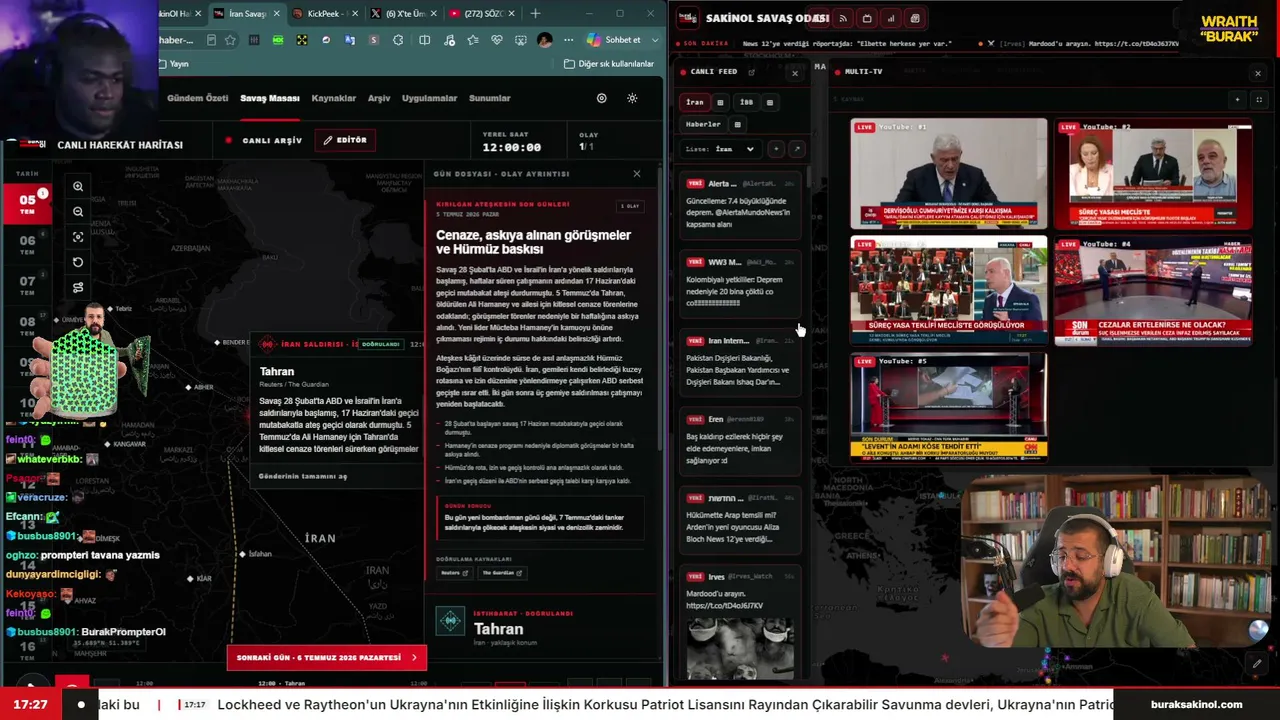Toggle the site light/dark theme
The height and width of the screenshot is (720, 1280).
click(632, 98)
